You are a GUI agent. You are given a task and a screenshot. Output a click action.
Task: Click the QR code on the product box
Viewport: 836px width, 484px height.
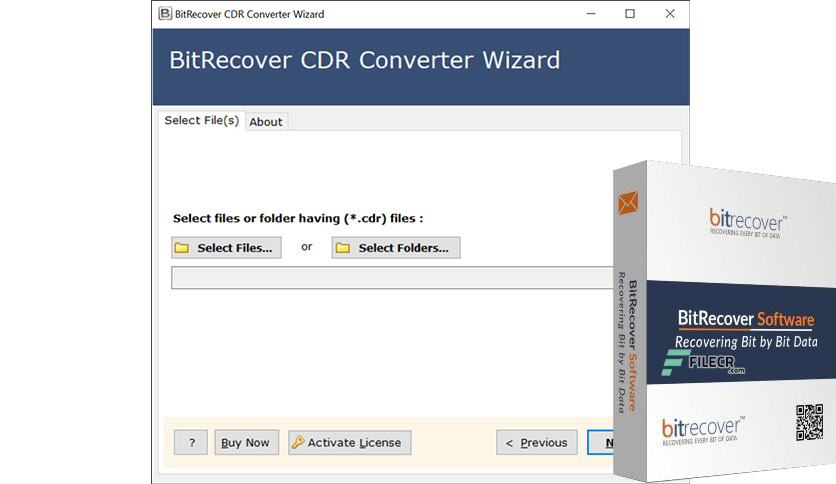tap(809, 422)
